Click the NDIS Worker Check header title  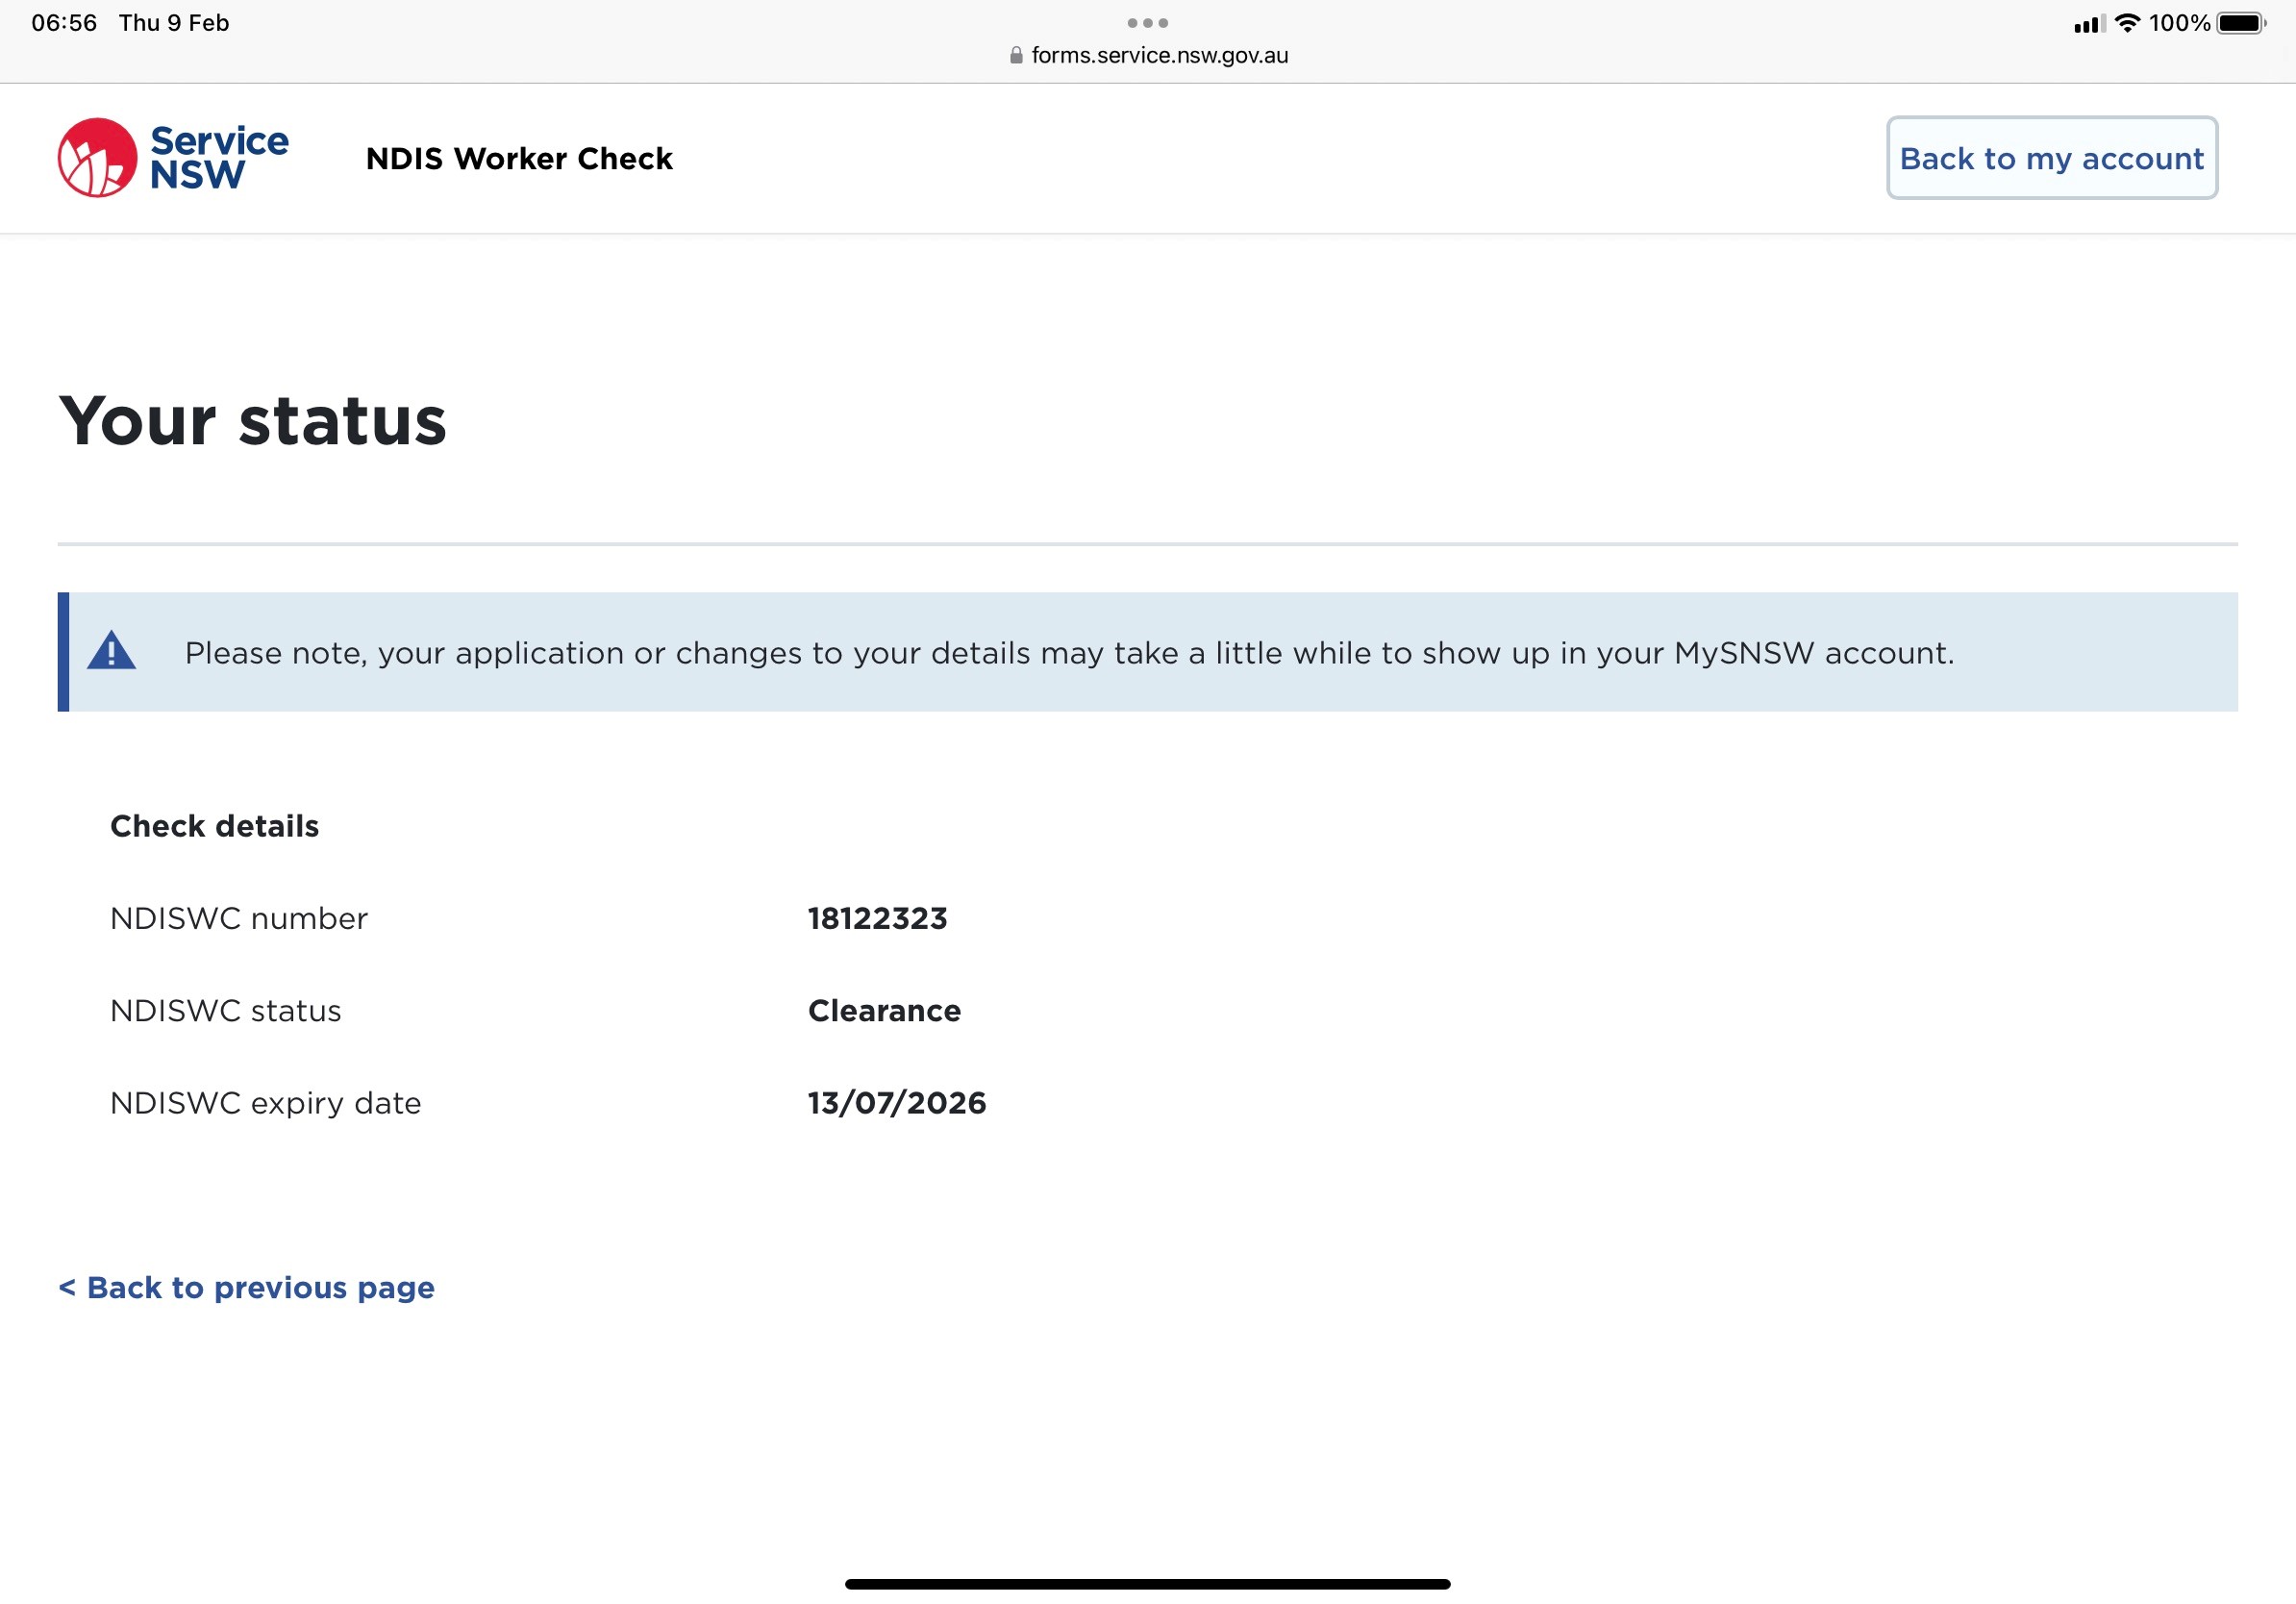pos(519,158)
